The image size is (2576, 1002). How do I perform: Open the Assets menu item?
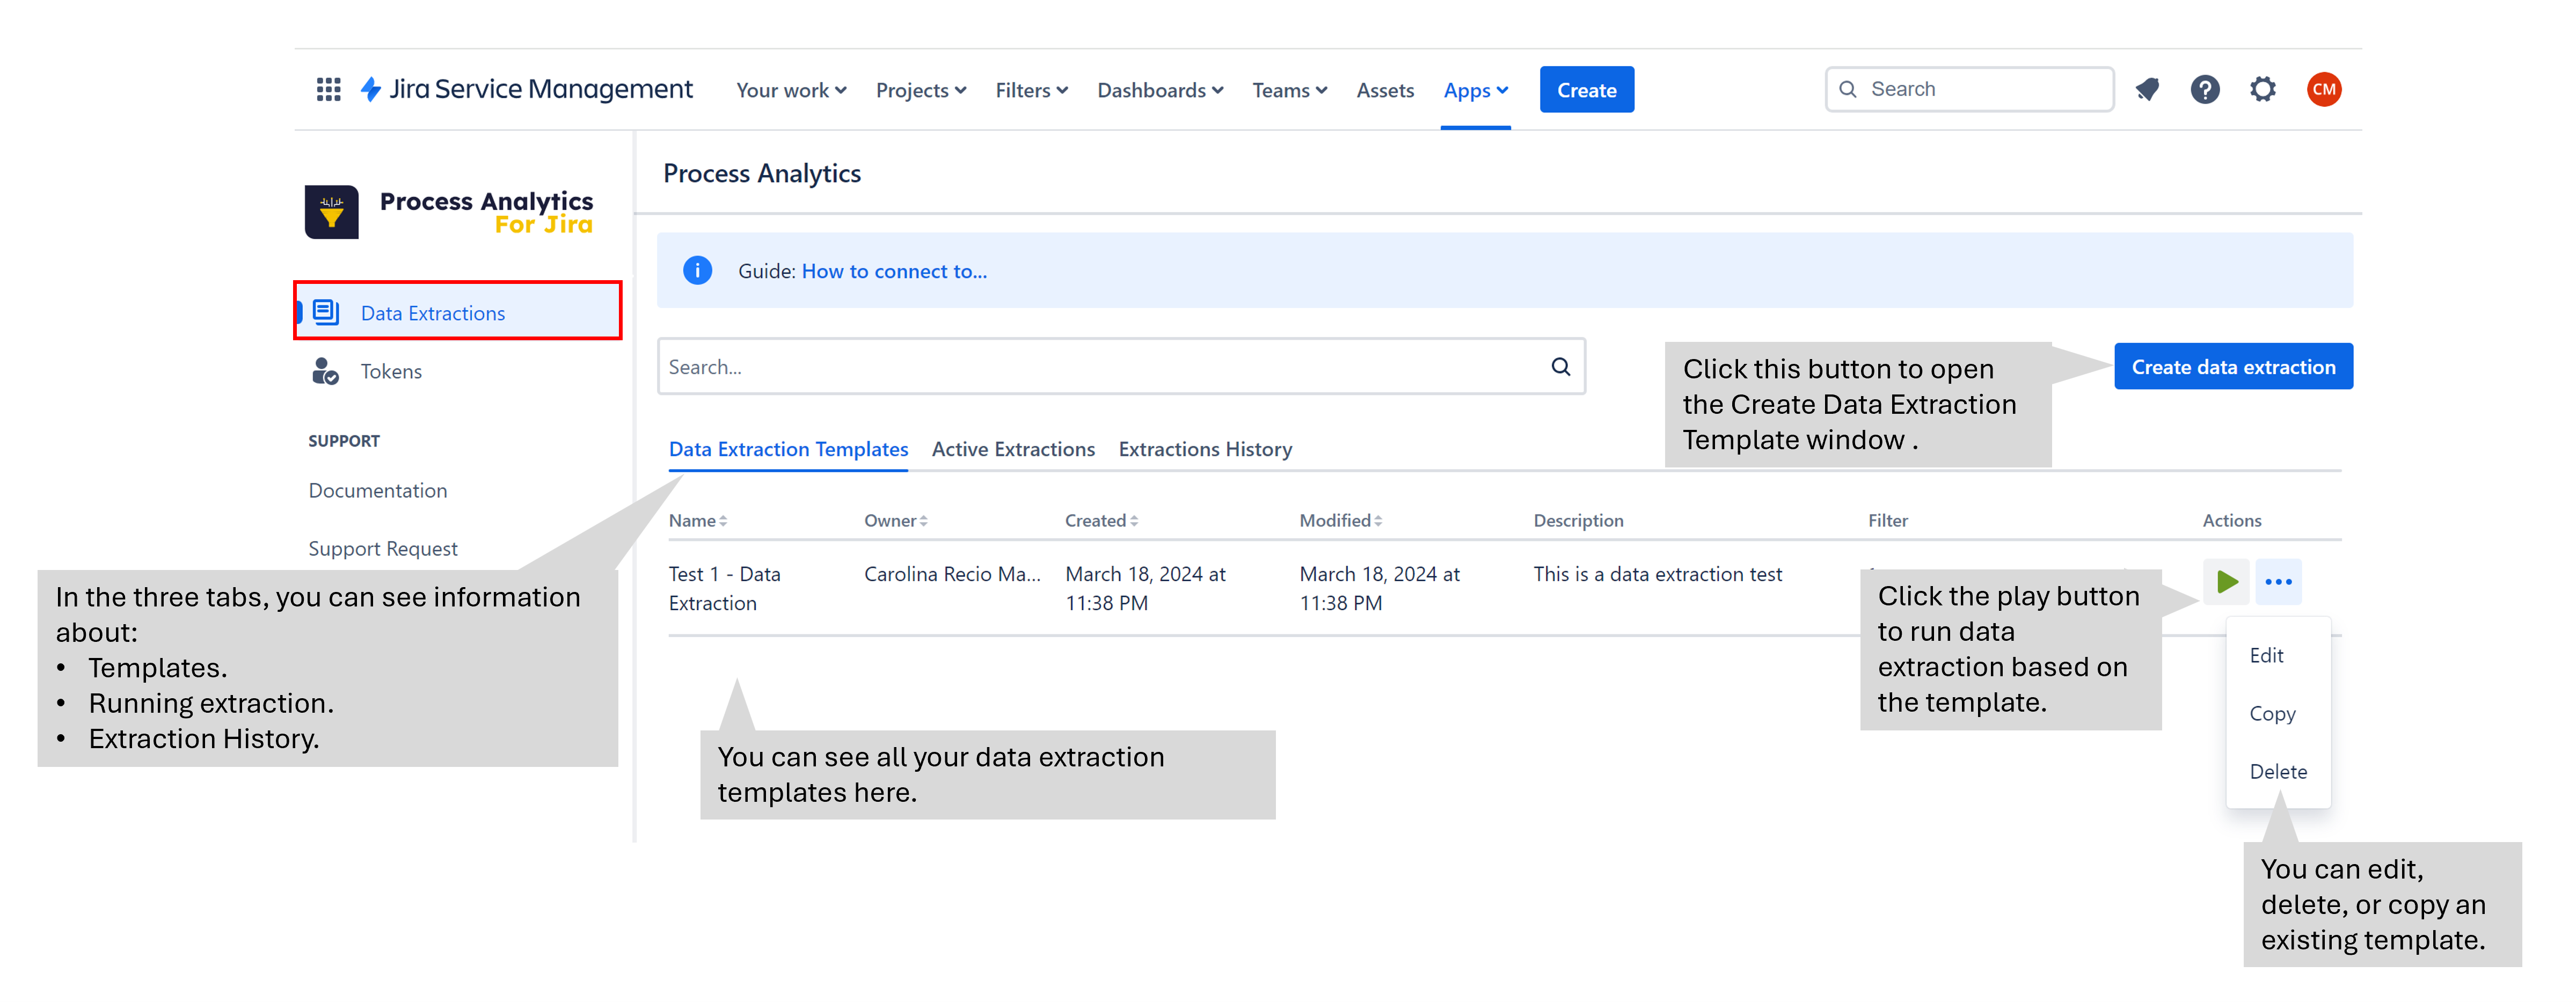[x=1385, y=91]
